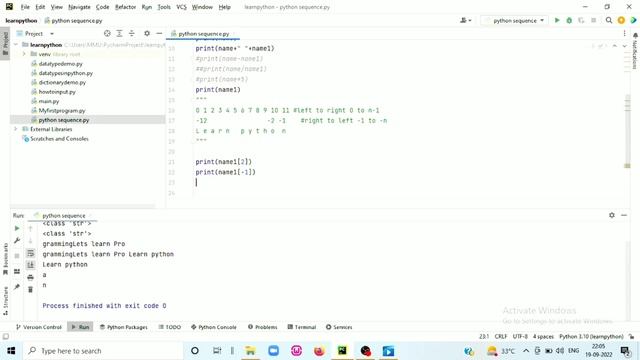Open the Project sidebar tab
This screenshot has width=640, height=360.
pos(5,43)
